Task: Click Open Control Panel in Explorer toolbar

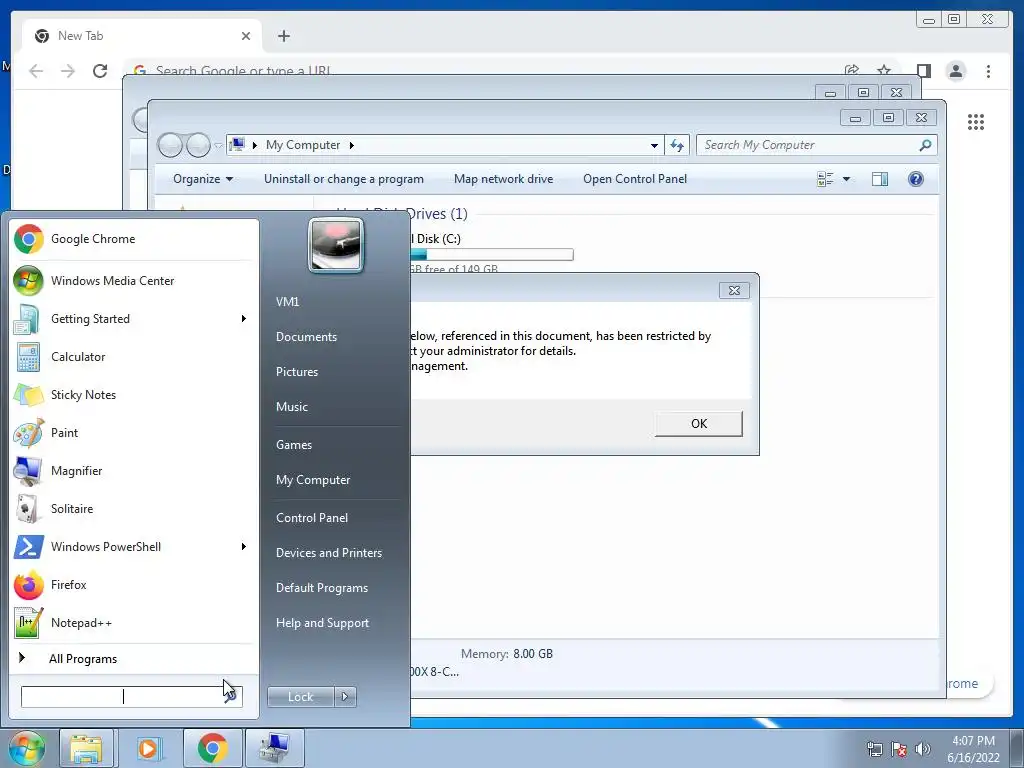Action: click(635, 179)
